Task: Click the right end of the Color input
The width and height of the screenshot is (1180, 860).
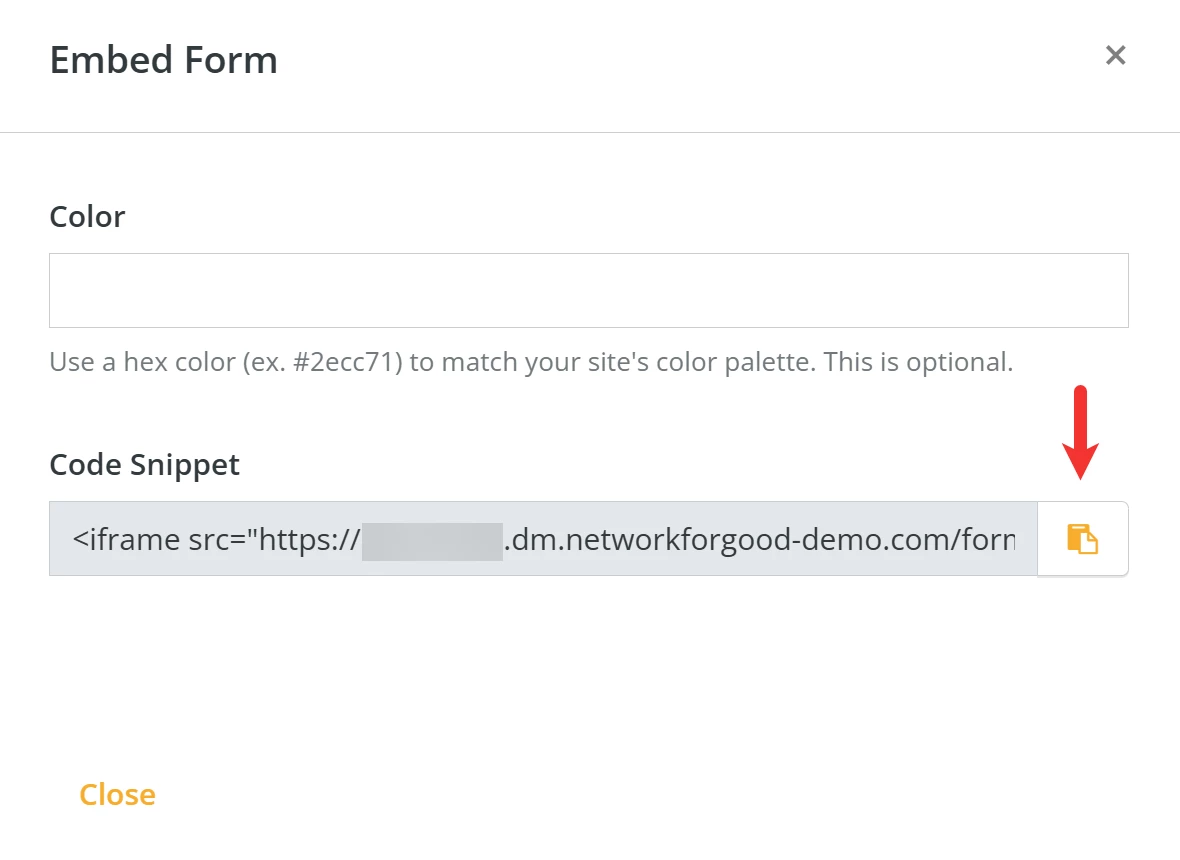Action: click(1100, 290)
